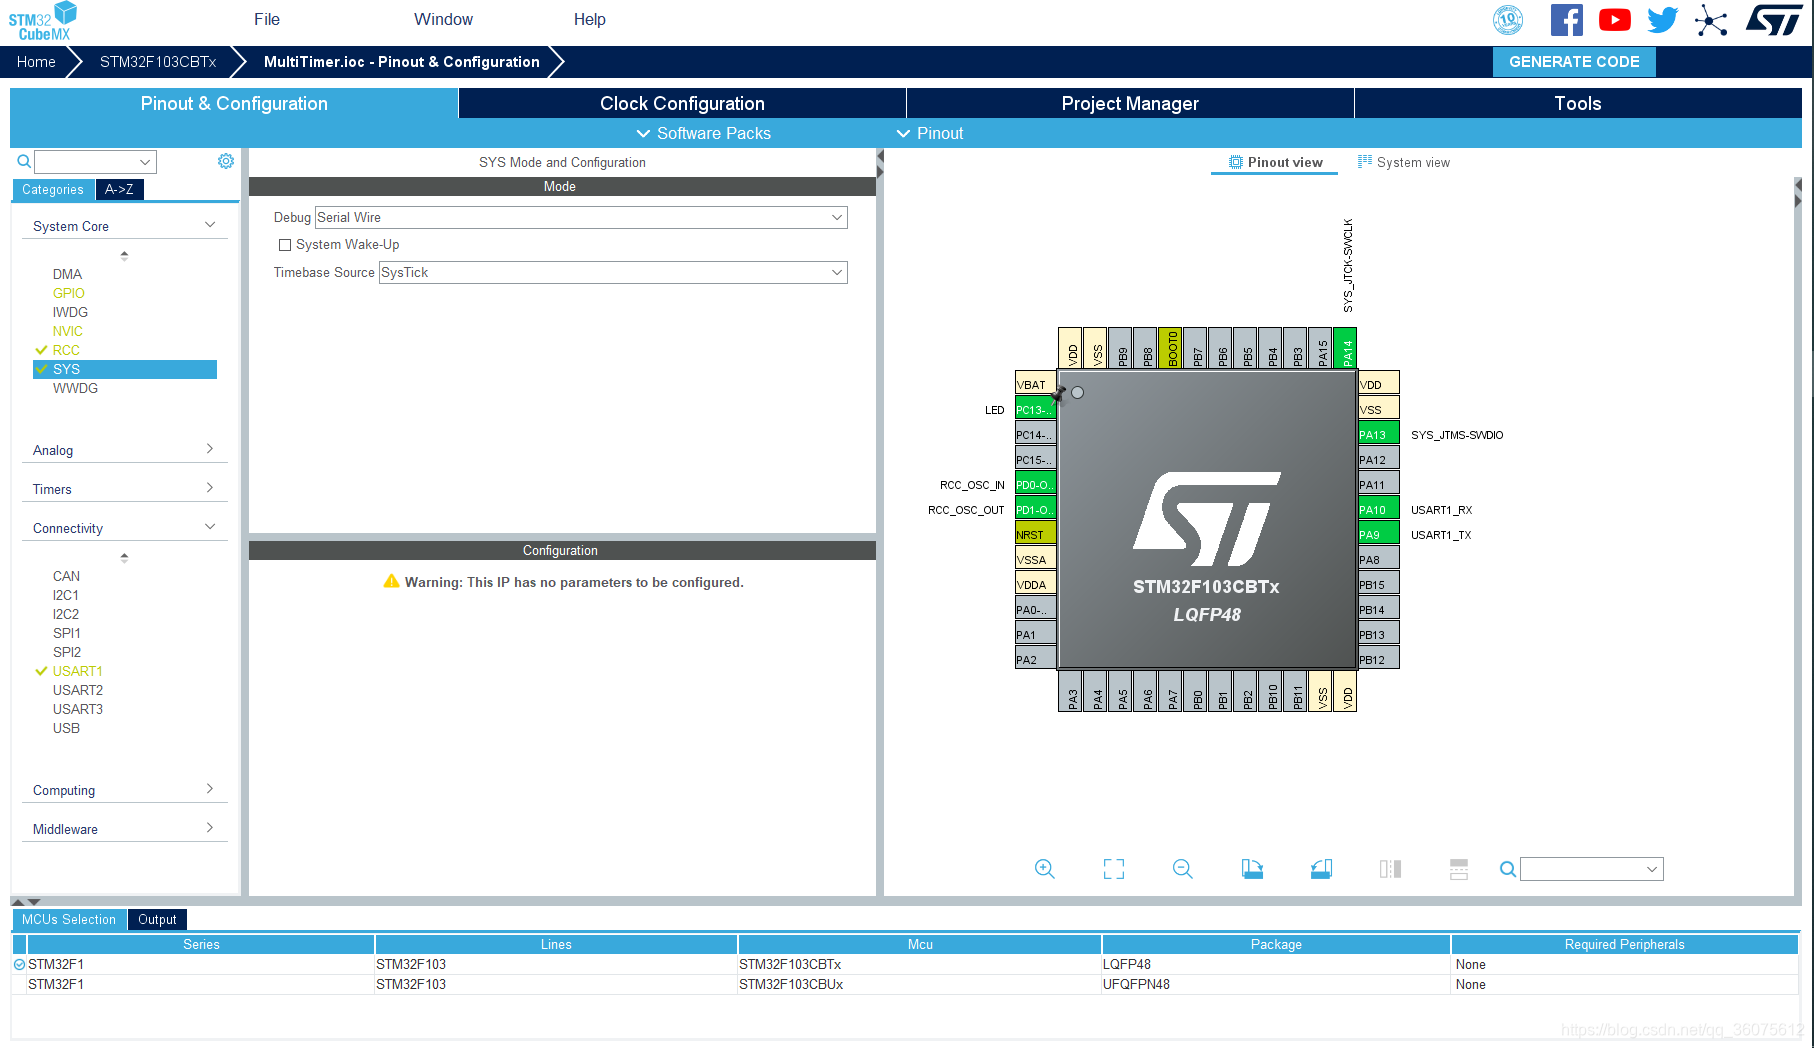Collapse the Connectivity category
The image size is (1814, 1048).
click(x=210, y=525)
